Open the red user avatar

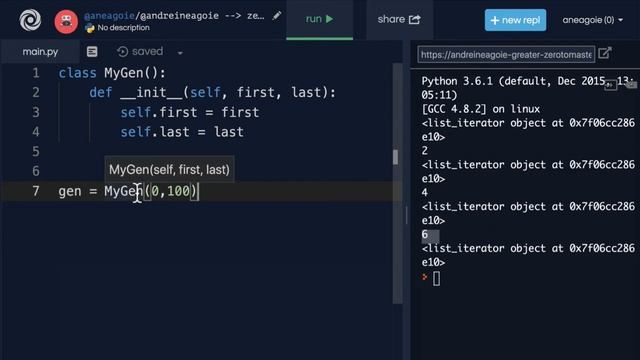[x=66, y=21]
